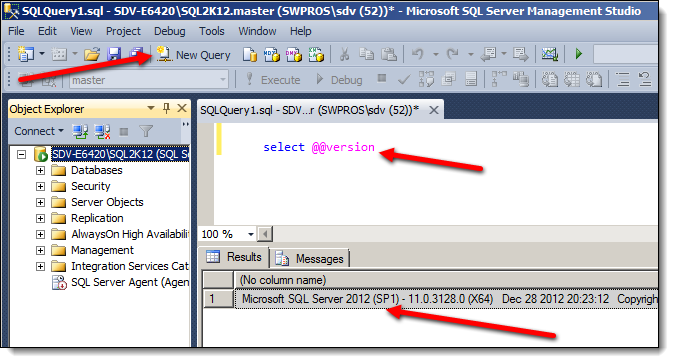
Task: Open the Project menu
Action: point(123,31)
